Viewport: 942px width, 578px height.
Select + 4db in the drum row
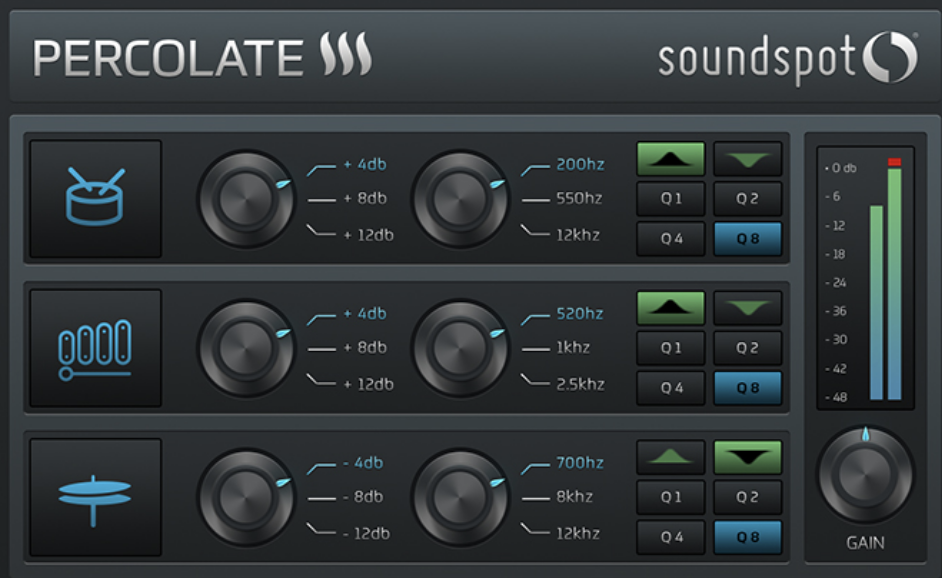[x=365, y=164]
